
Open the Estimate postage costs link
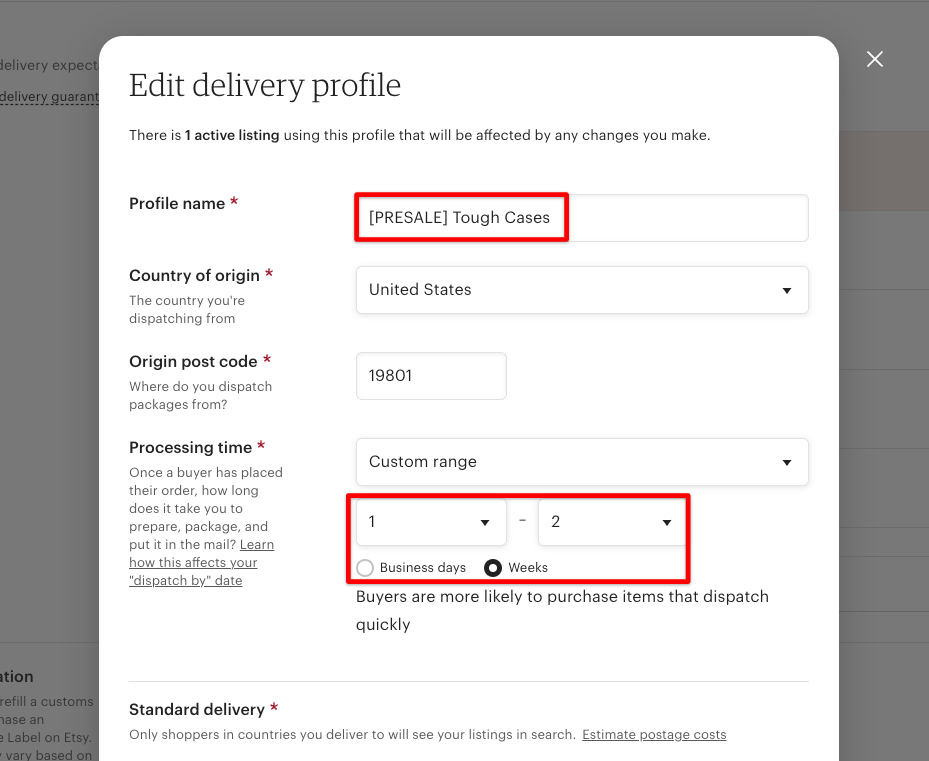tap(654, 734)
